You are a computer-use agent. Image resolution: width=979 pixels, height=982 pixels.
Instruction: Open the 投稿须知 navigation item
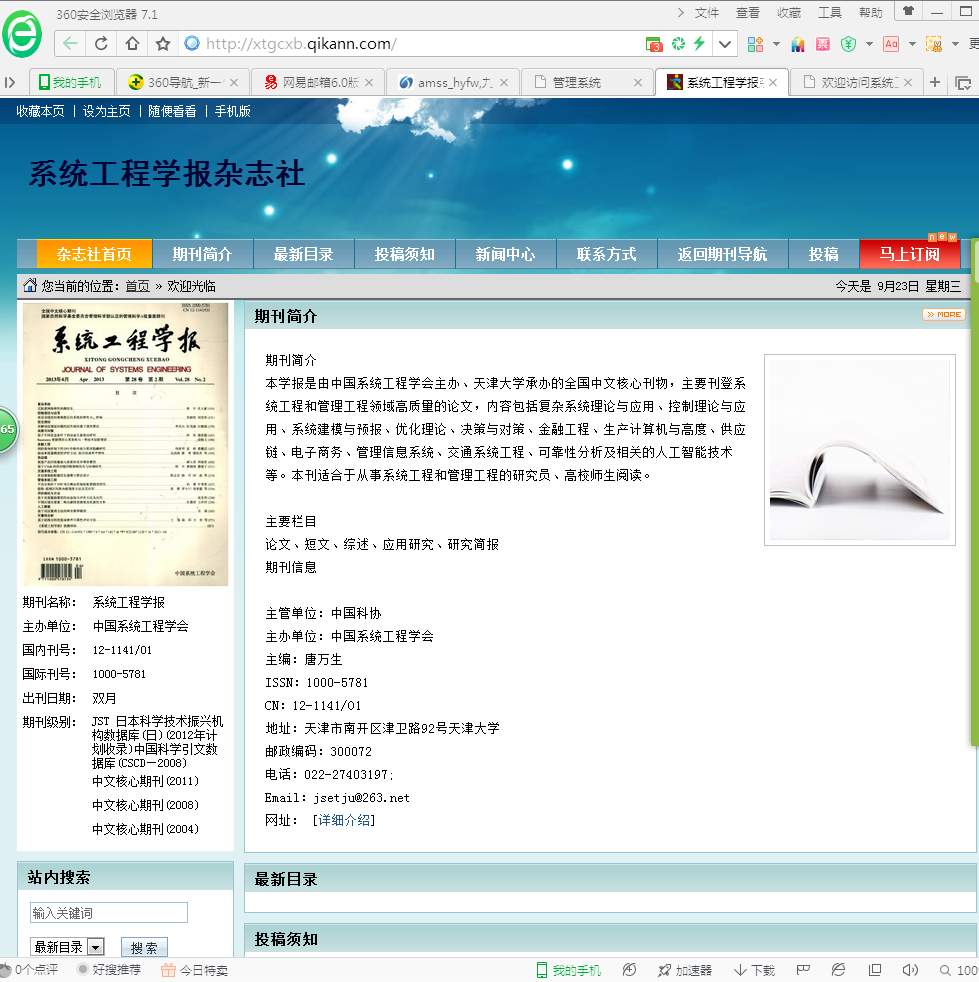[x=405, y=254]
